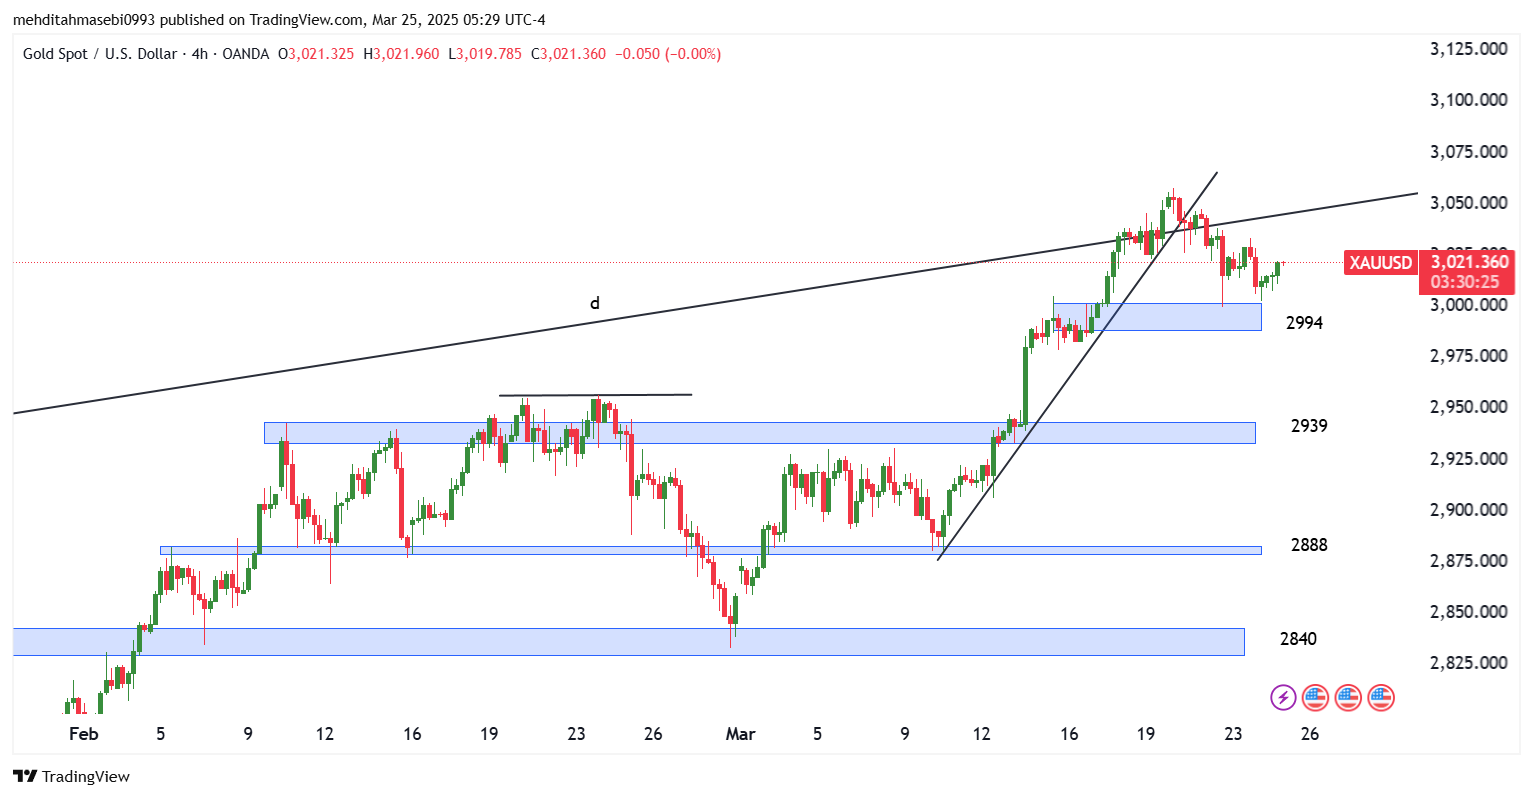Click the Gold Spot / U.S. Dollar title
The height and width of the screenshot is (798, 1533).
100,54
